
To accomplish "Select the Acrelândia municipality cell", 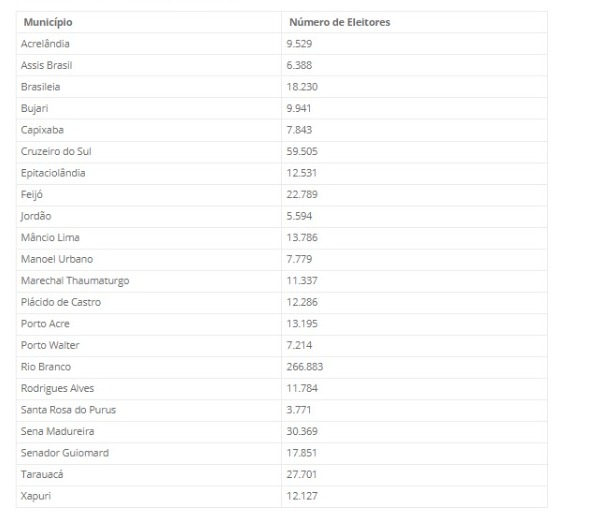I will [46, 43].
